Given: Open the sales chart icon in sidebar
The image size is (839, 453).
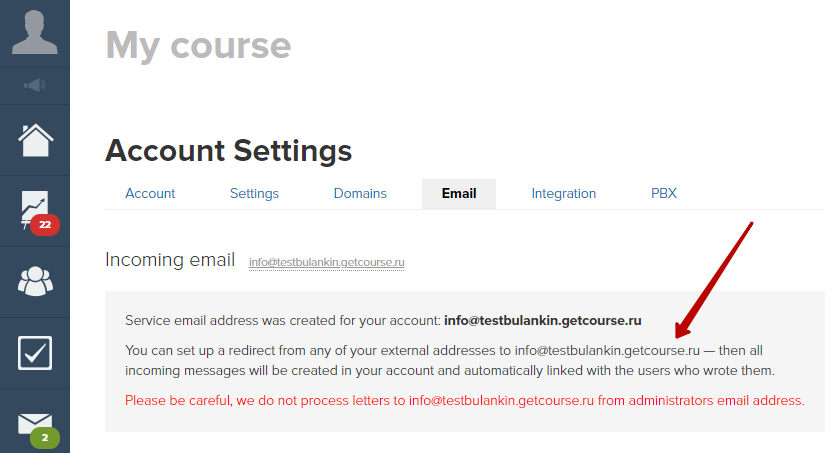Looking at the screenshot, I should (x=35, y=210).
